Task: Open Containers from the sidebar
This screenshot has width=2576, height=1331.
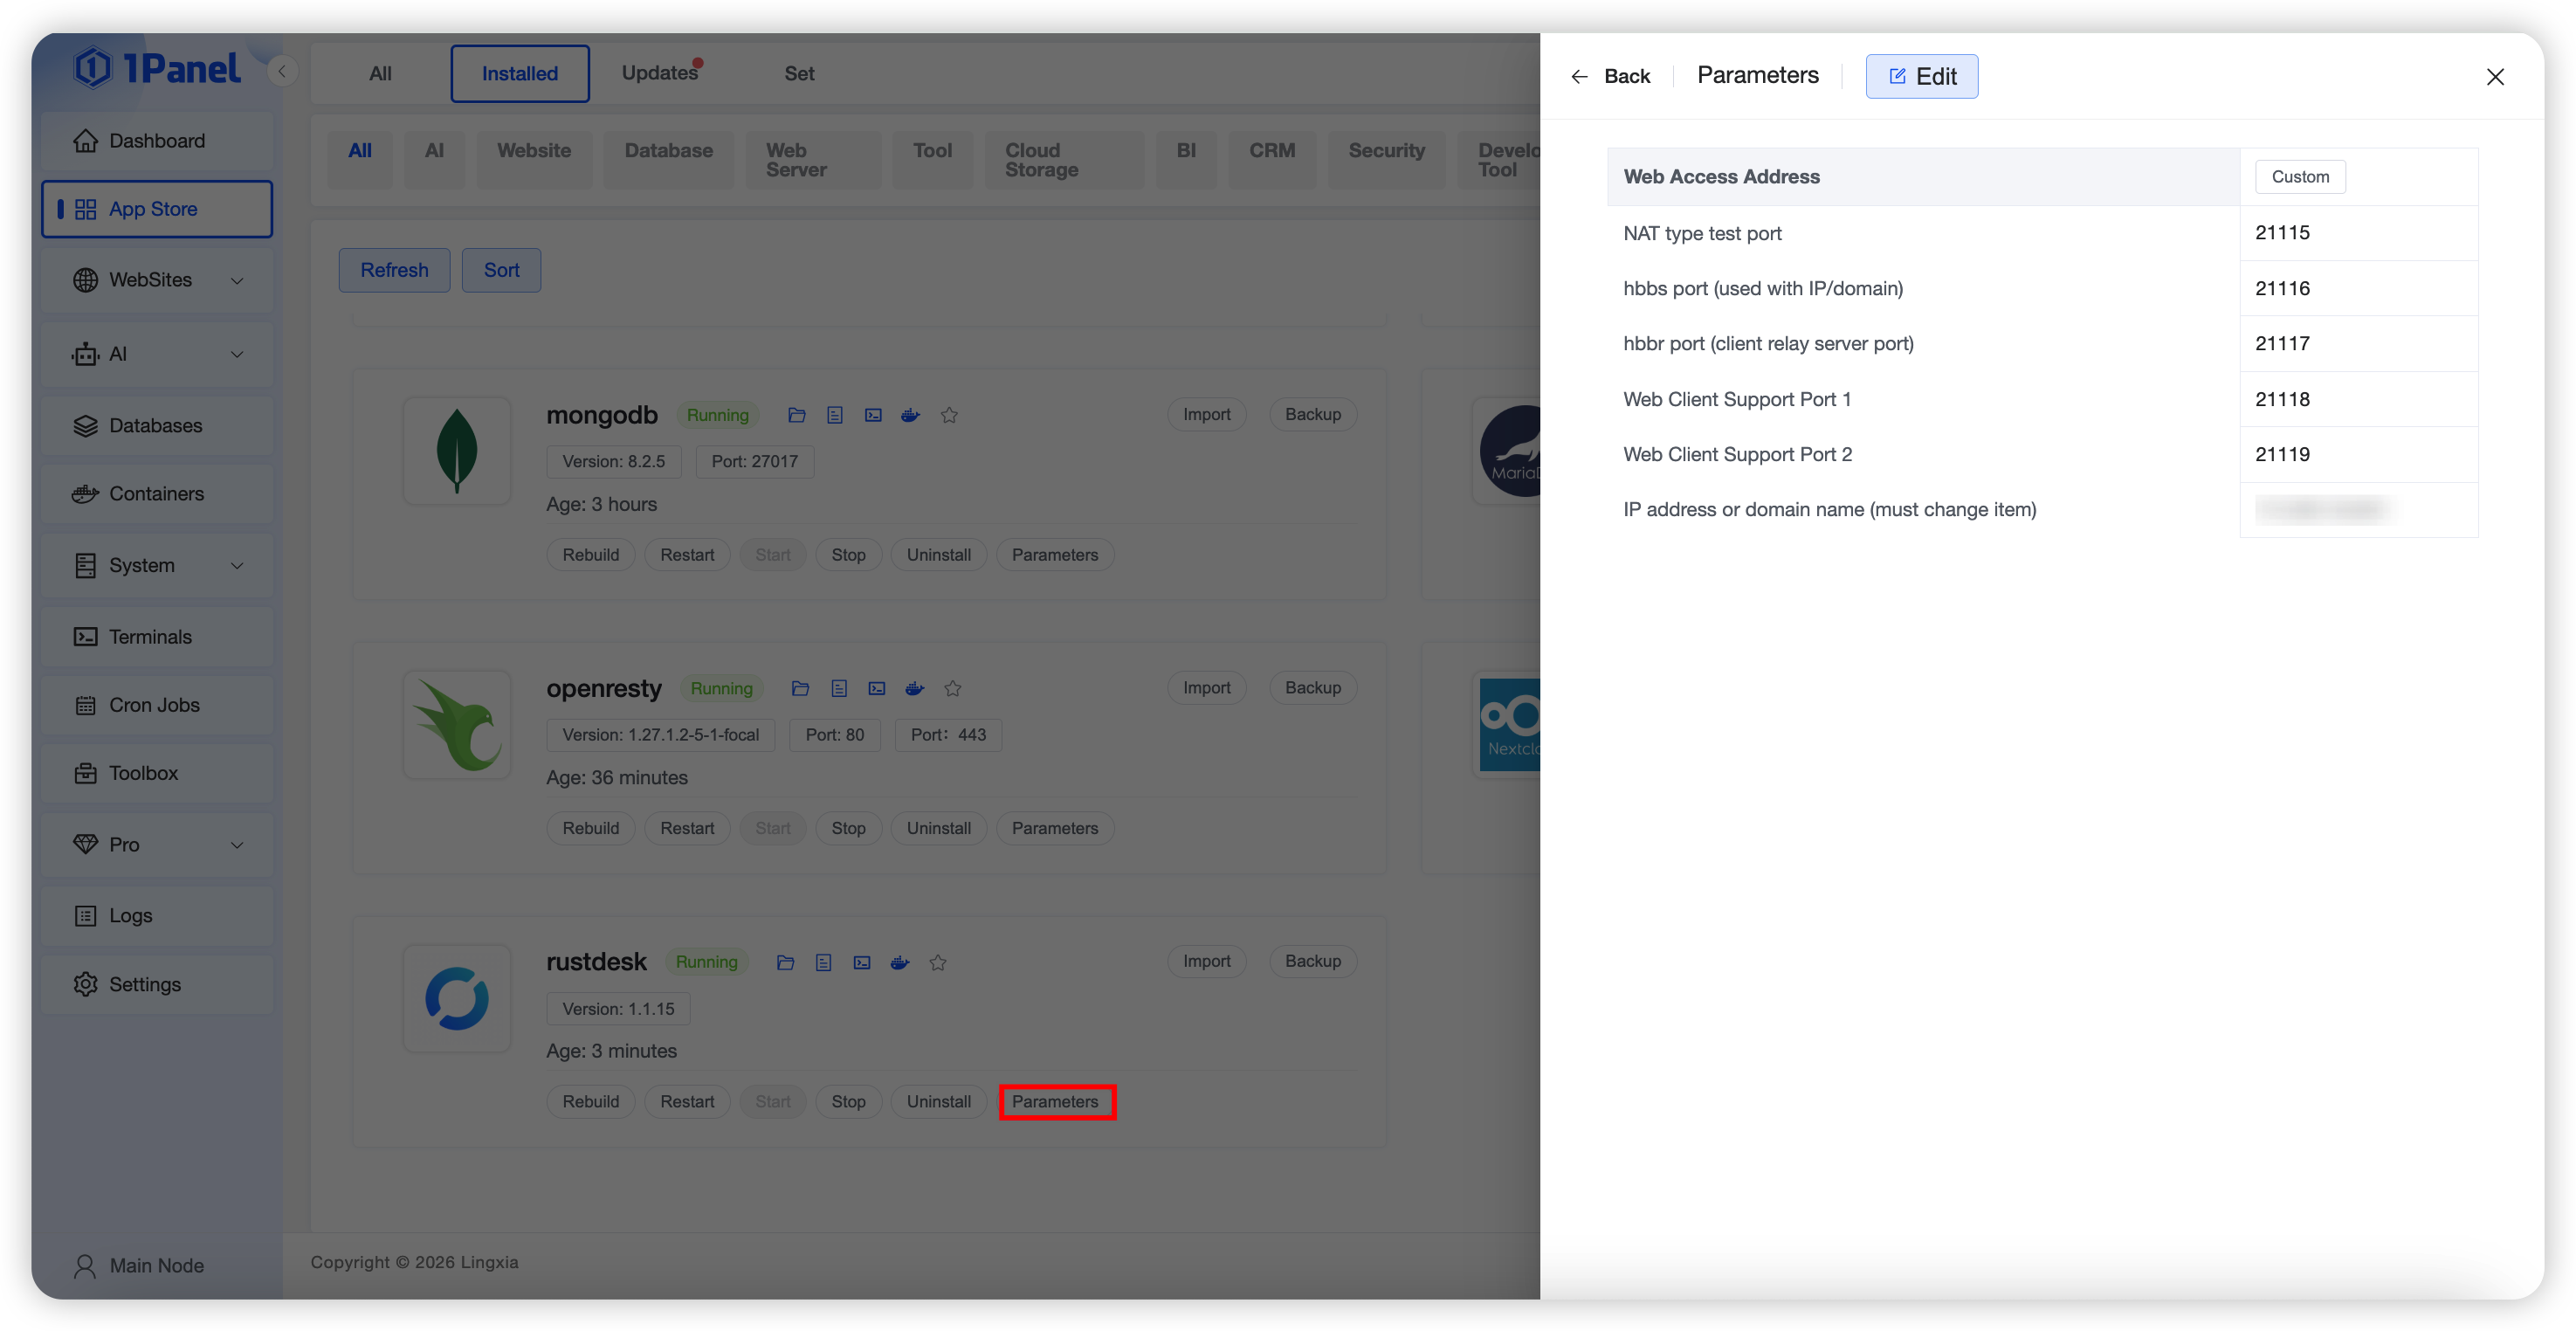Action: click(x=156, y=494)
